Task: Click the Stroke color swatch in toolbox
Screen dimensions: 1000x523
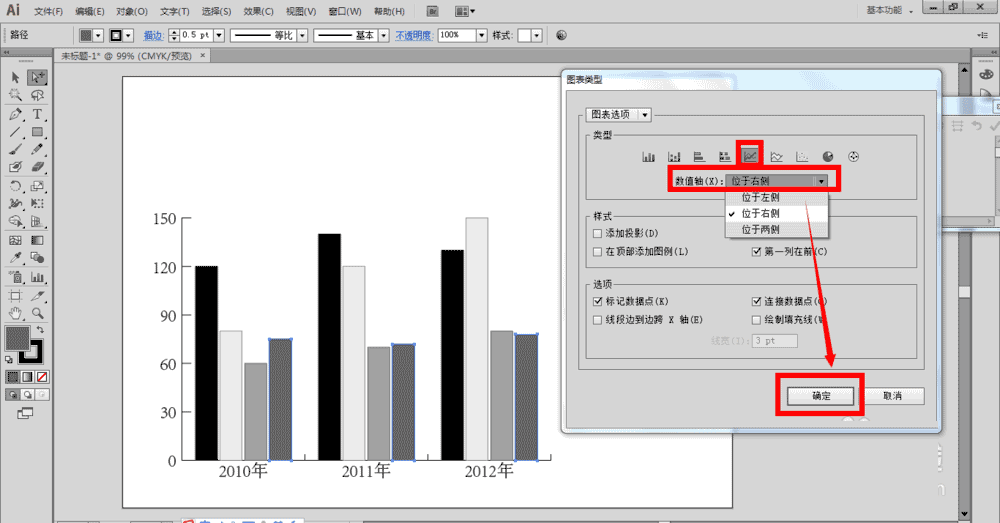Action: click(x=32, y=353)
